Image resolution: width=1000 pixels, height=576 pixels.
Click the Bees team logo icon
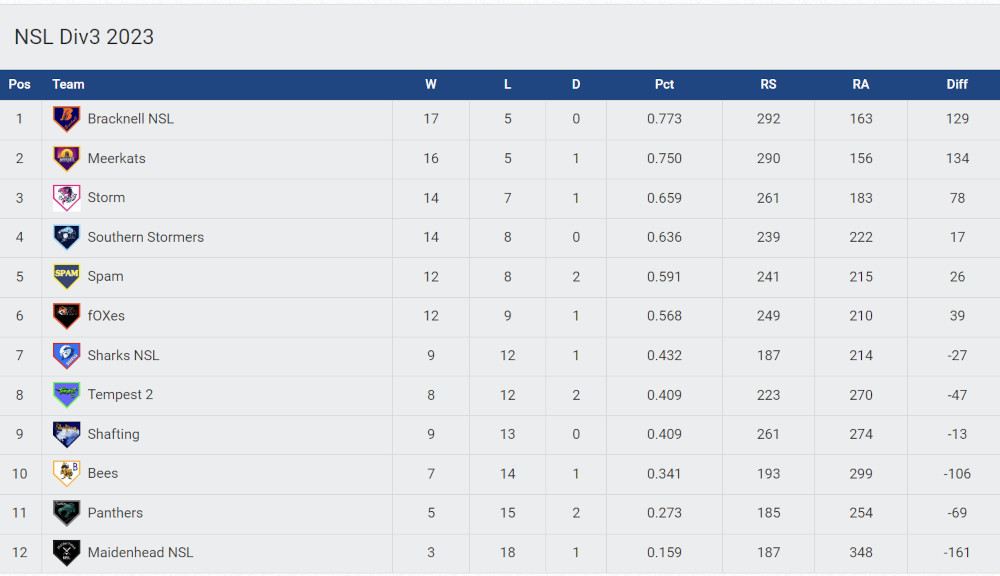66,473
